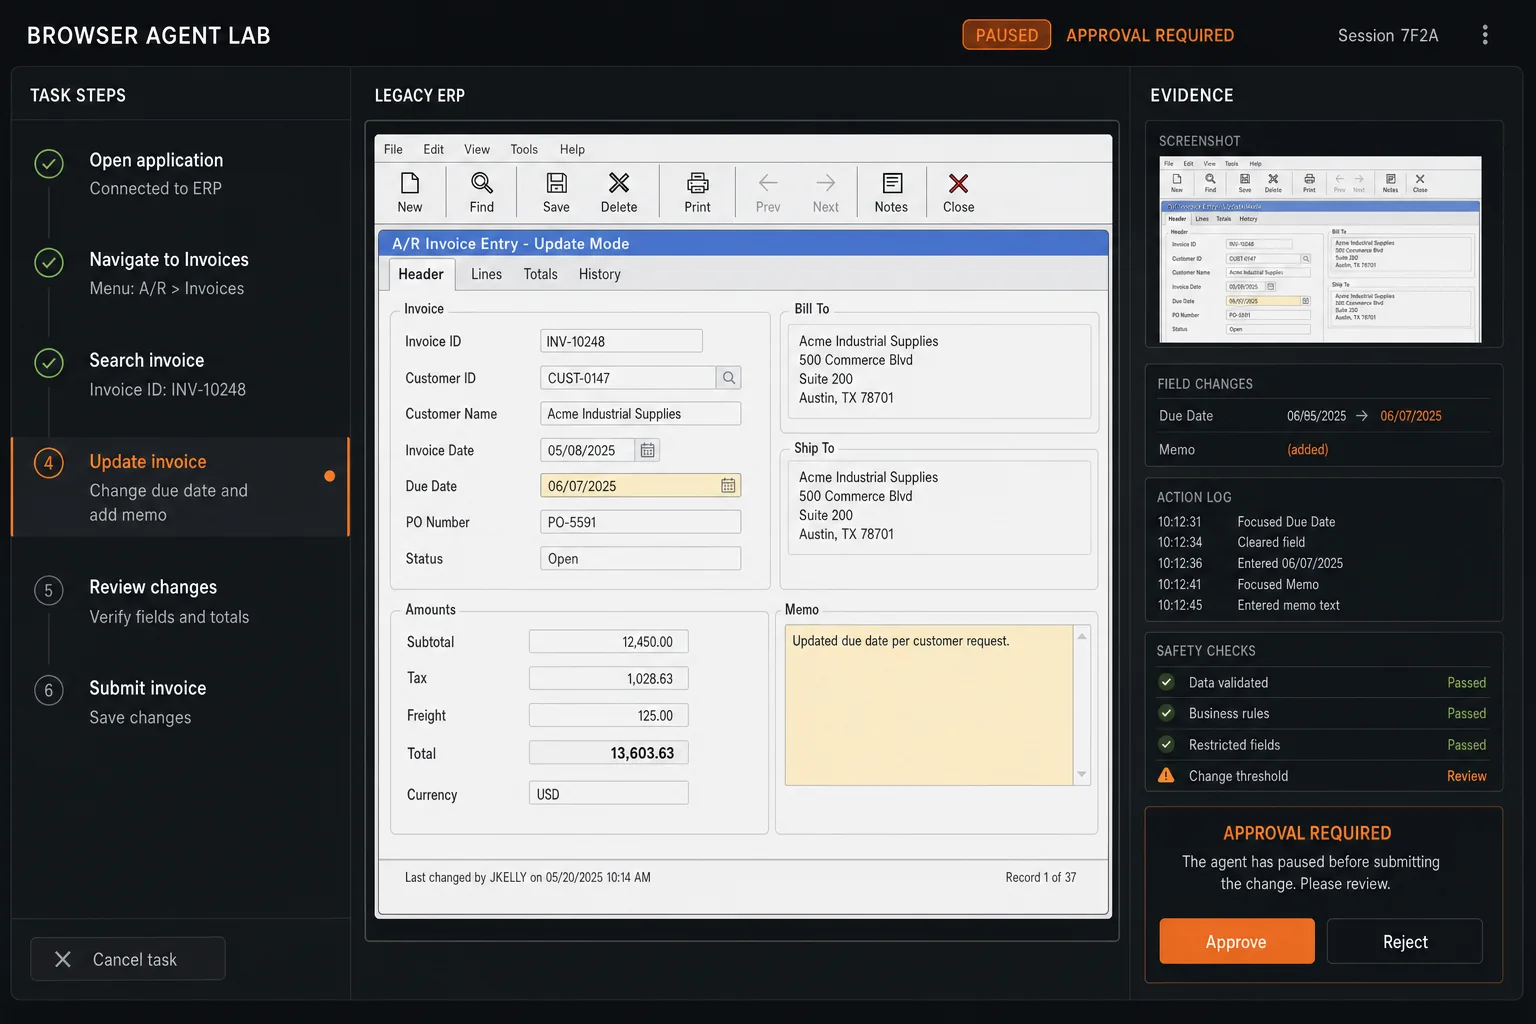Click the Navigate to Invoices checkmark icon
The width and height of the screenshot is (1536, 1024).
(x=49, y=263)
